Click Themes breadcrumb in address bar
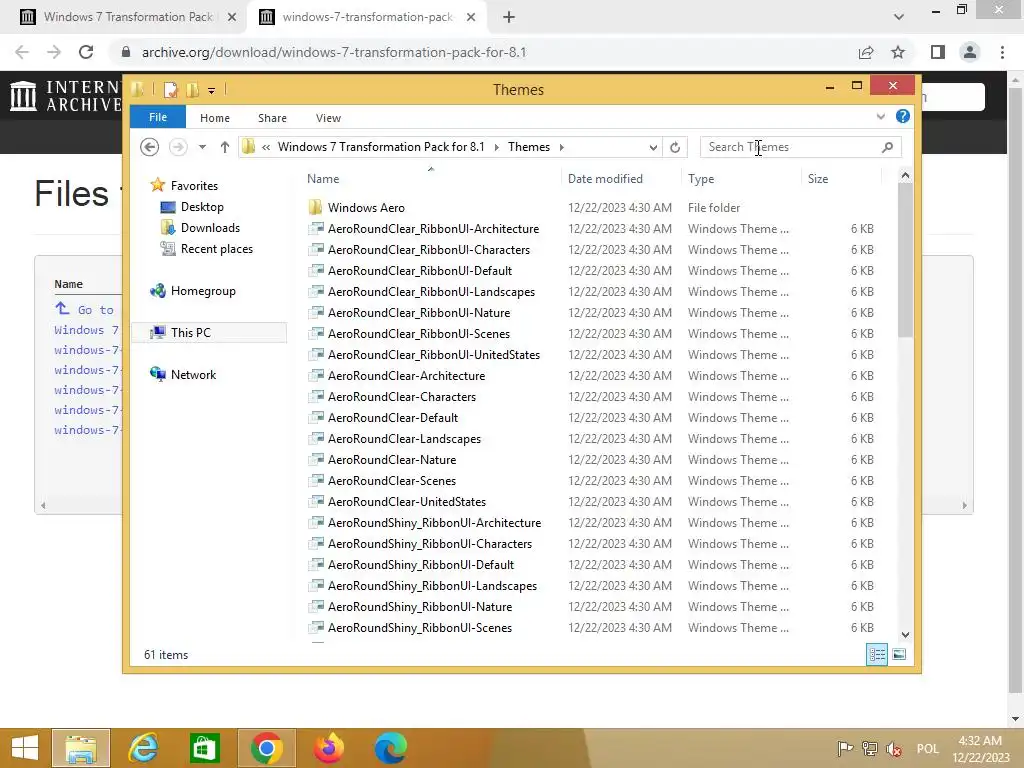Viewport: 1024px width, 768px height. [529, 147]
